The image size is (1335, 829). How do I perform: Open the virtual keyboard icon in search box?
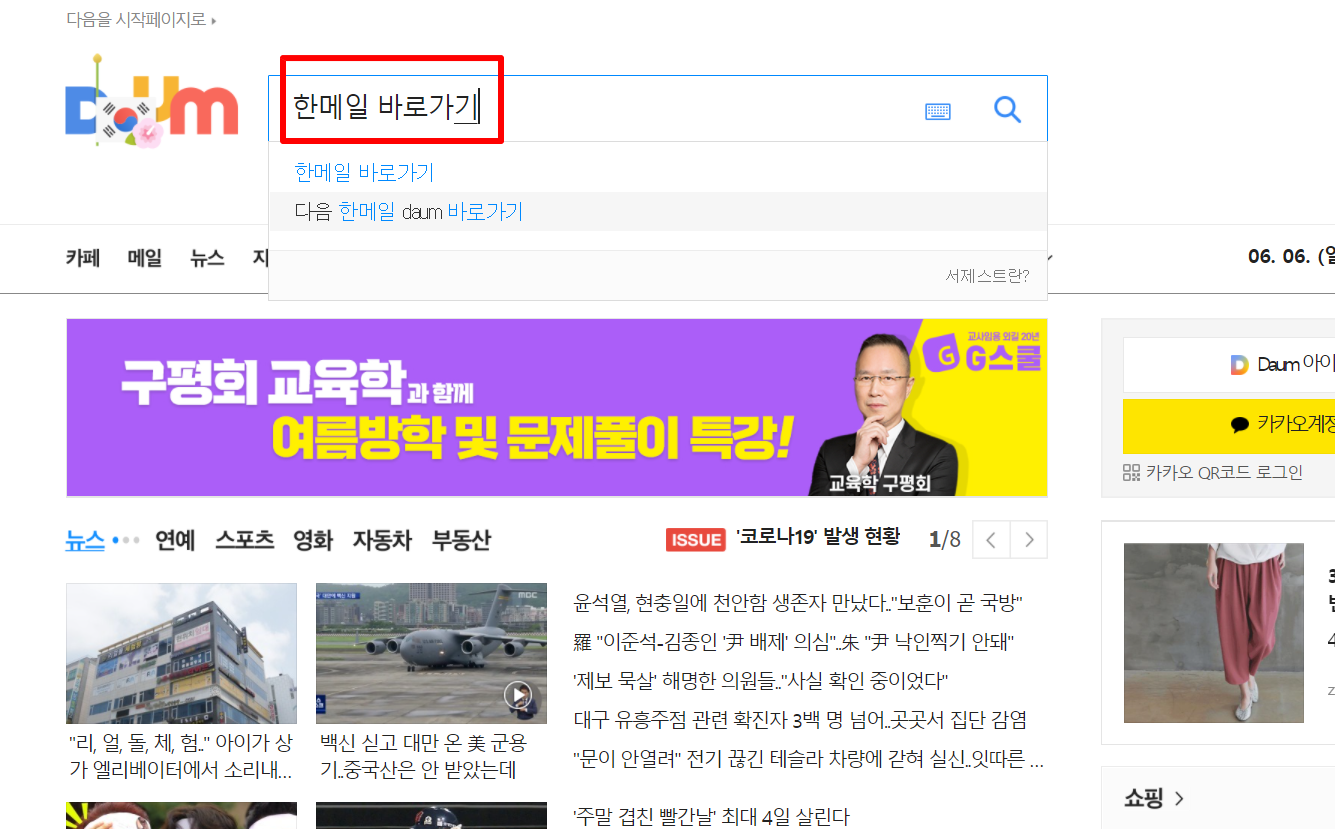point(938,111)
